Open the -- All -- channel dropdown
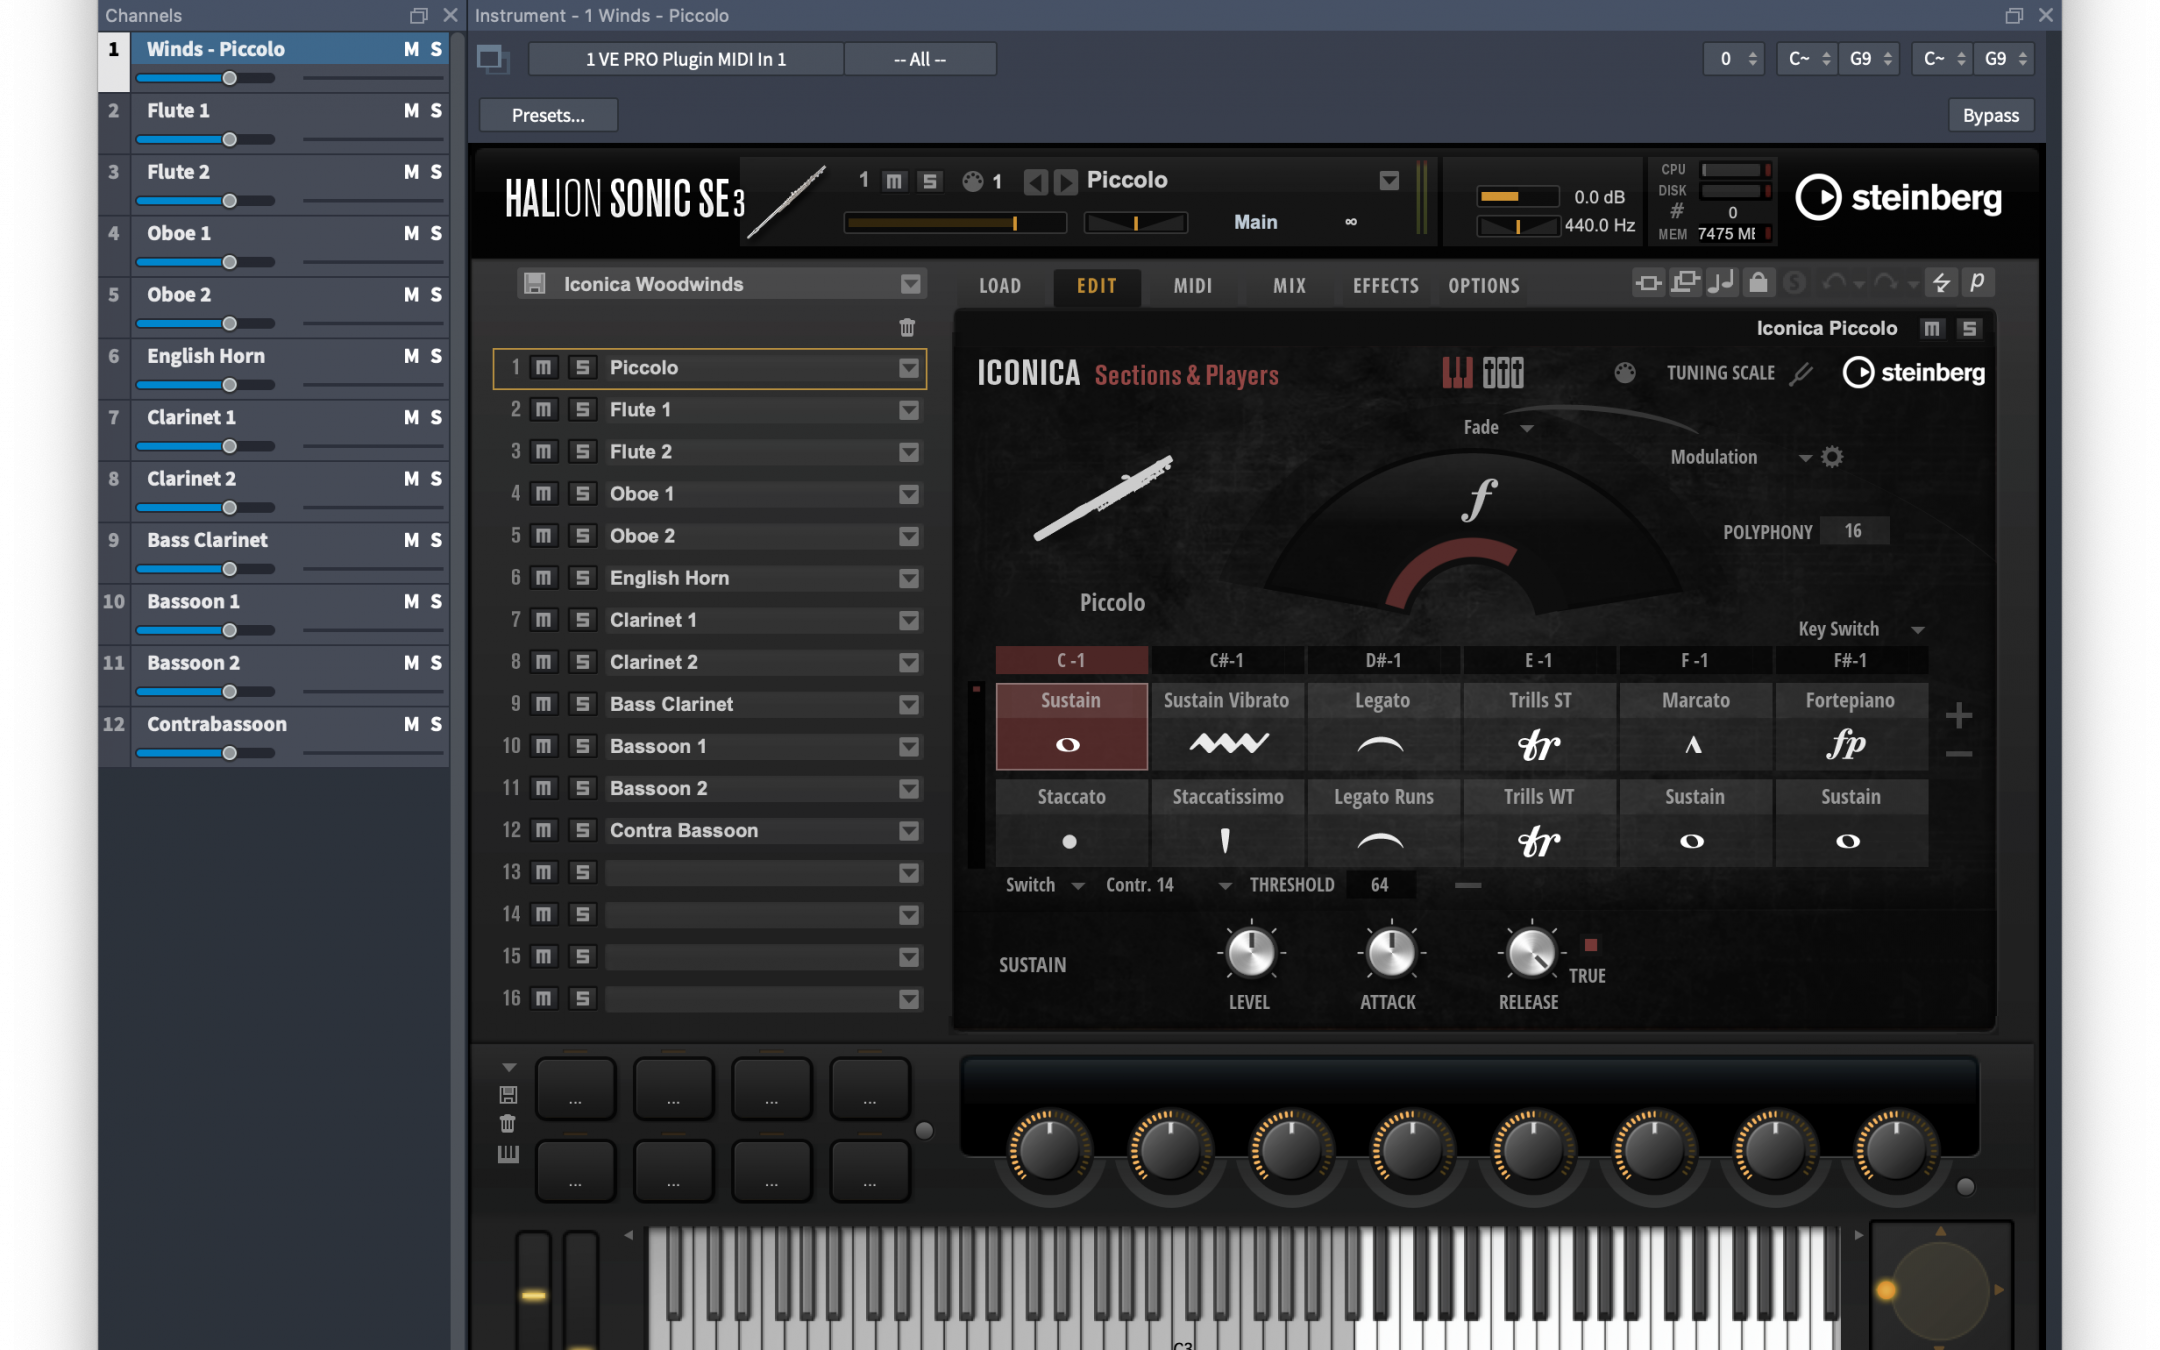The image size is (2160, 1350). click(920, 59)
